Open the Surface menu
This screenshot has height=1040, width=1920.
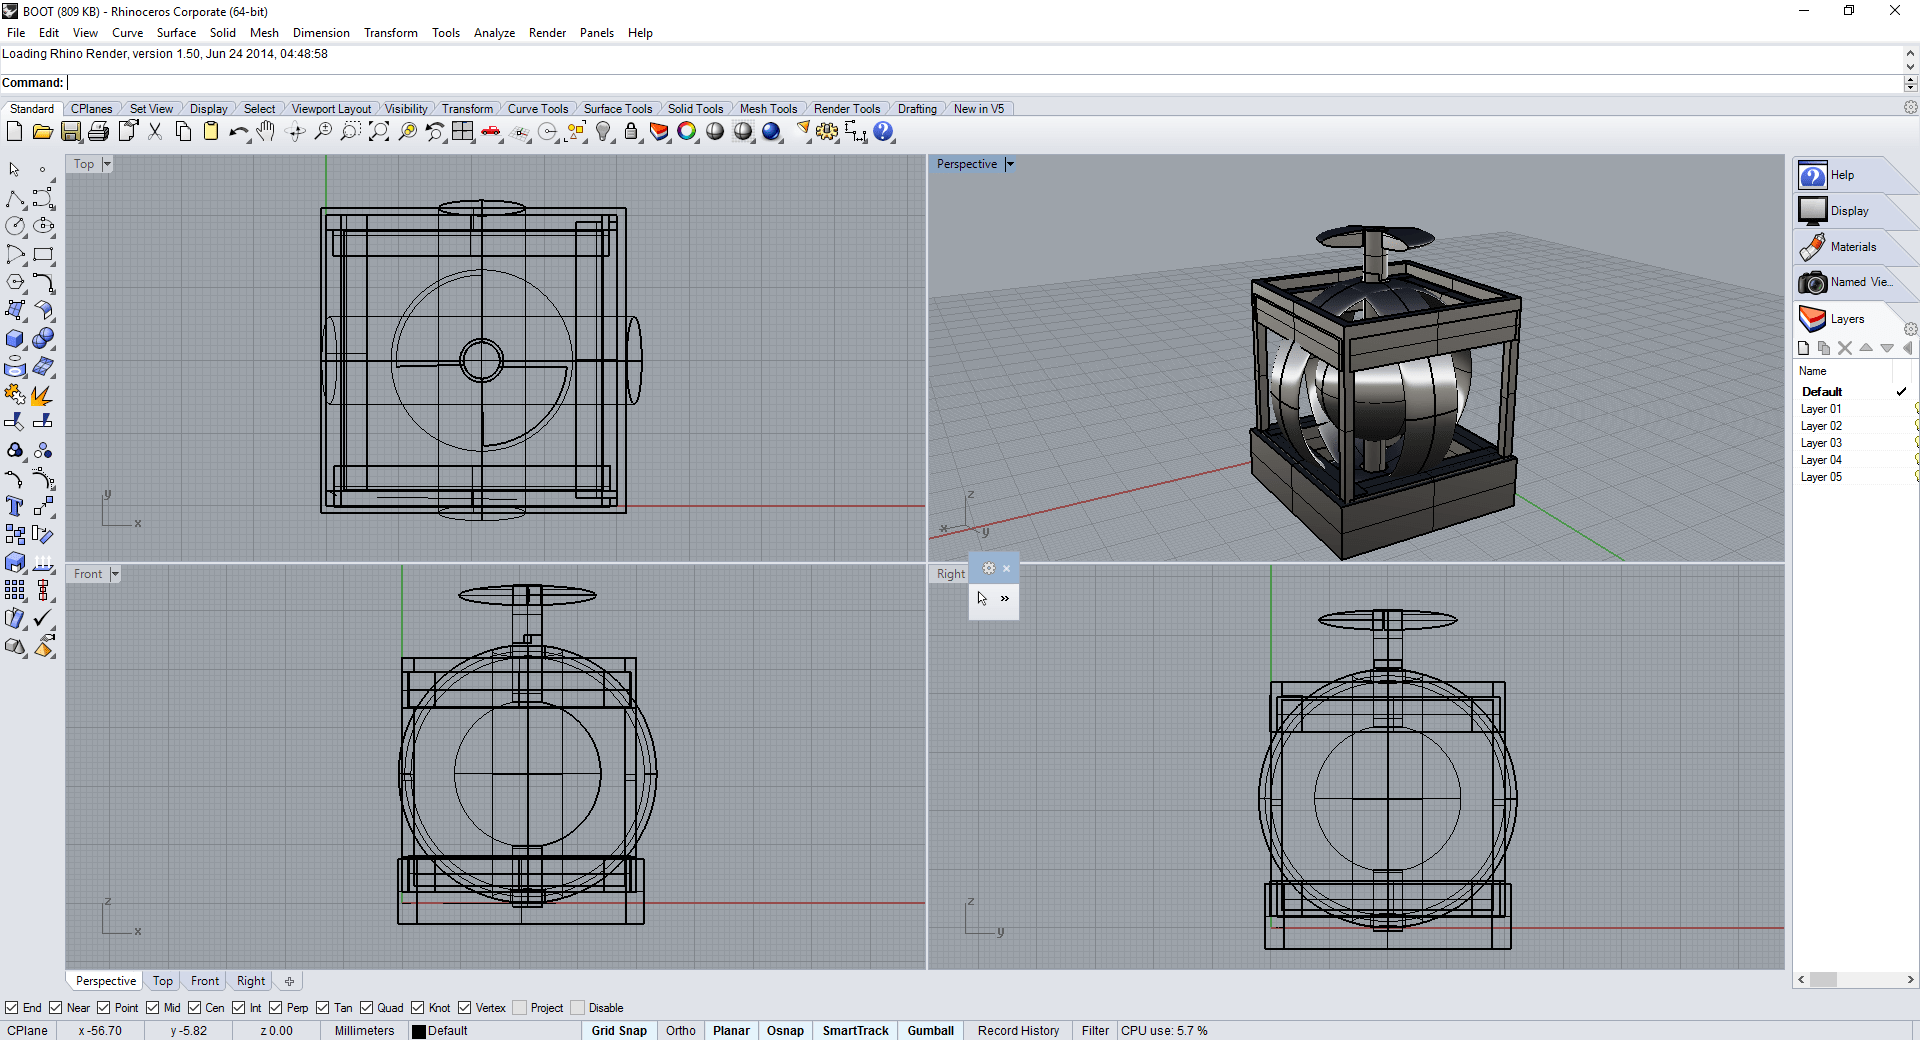pos(176,33)
